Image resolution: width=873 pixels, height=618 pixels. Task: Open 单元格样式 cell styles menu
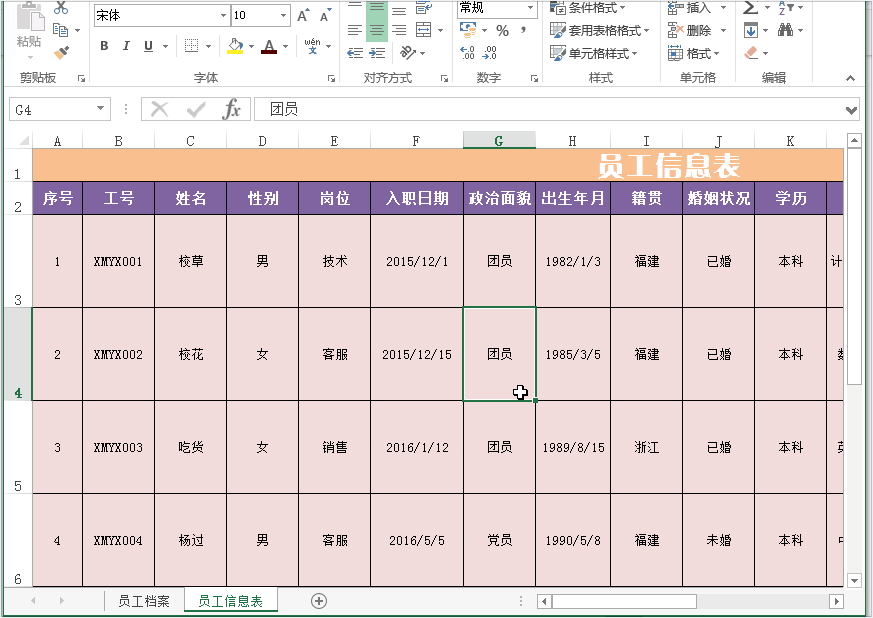594,53
